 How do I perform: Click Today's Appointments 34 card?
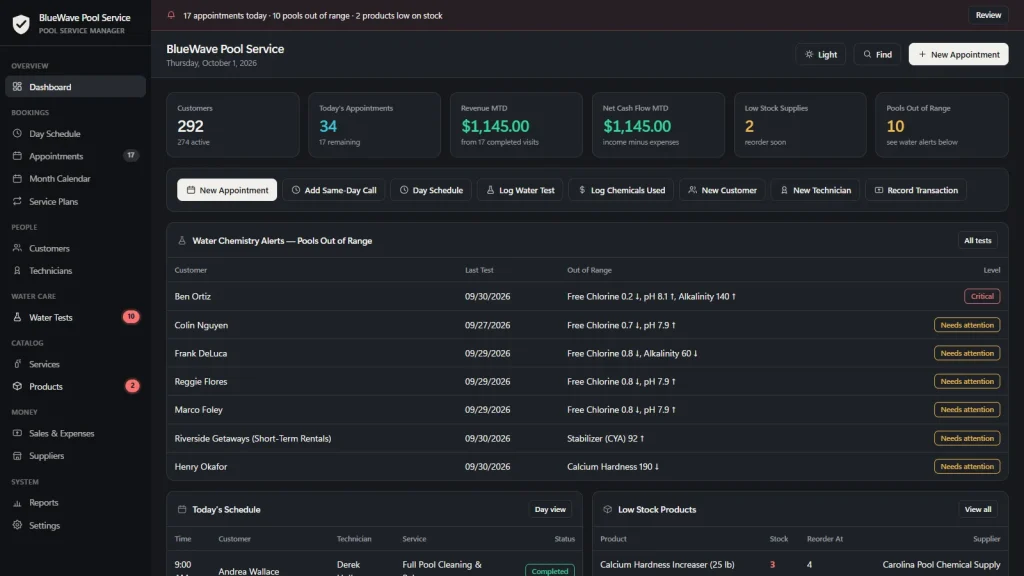point(374,125)
